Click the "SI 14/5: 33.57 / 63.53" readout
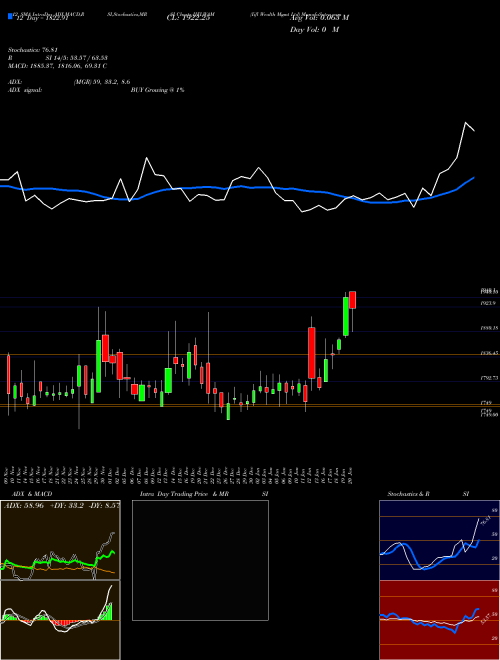 [x=76, y=58]
